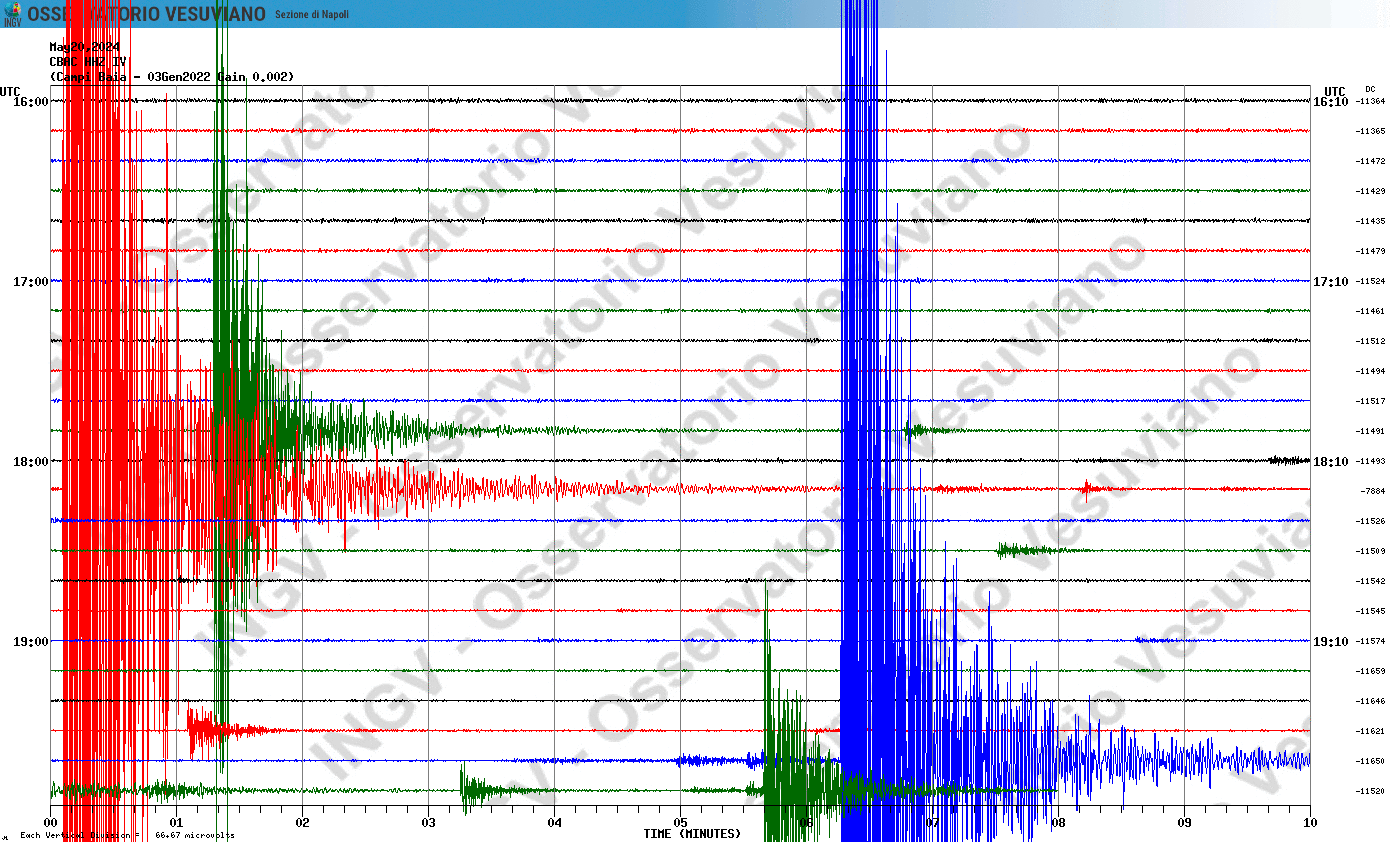This screenshot has width=1390, height=849.
Task: Click the 16:00 time label
Action: pyautogui.click(x=32, y=101)
